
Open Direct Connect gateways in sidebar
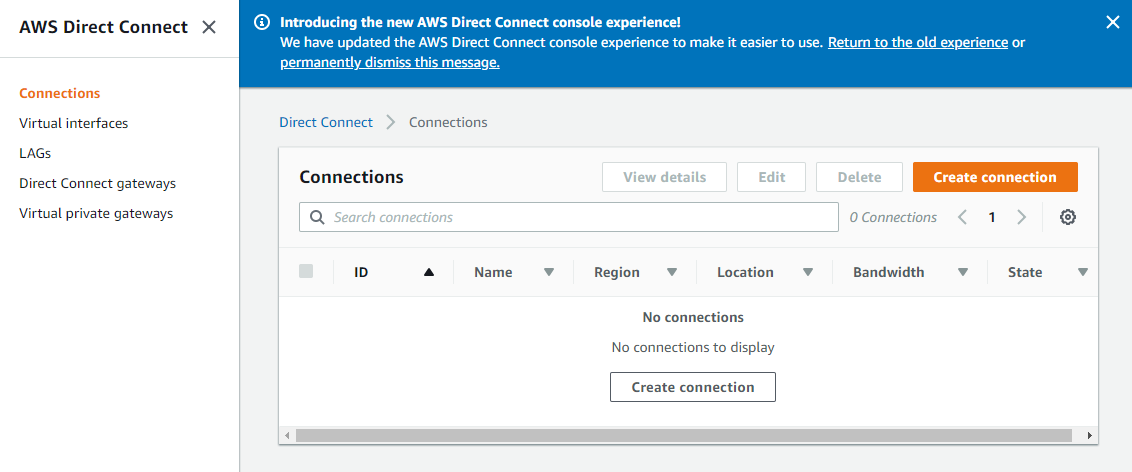pyautogui.click(x=97, y=183)
